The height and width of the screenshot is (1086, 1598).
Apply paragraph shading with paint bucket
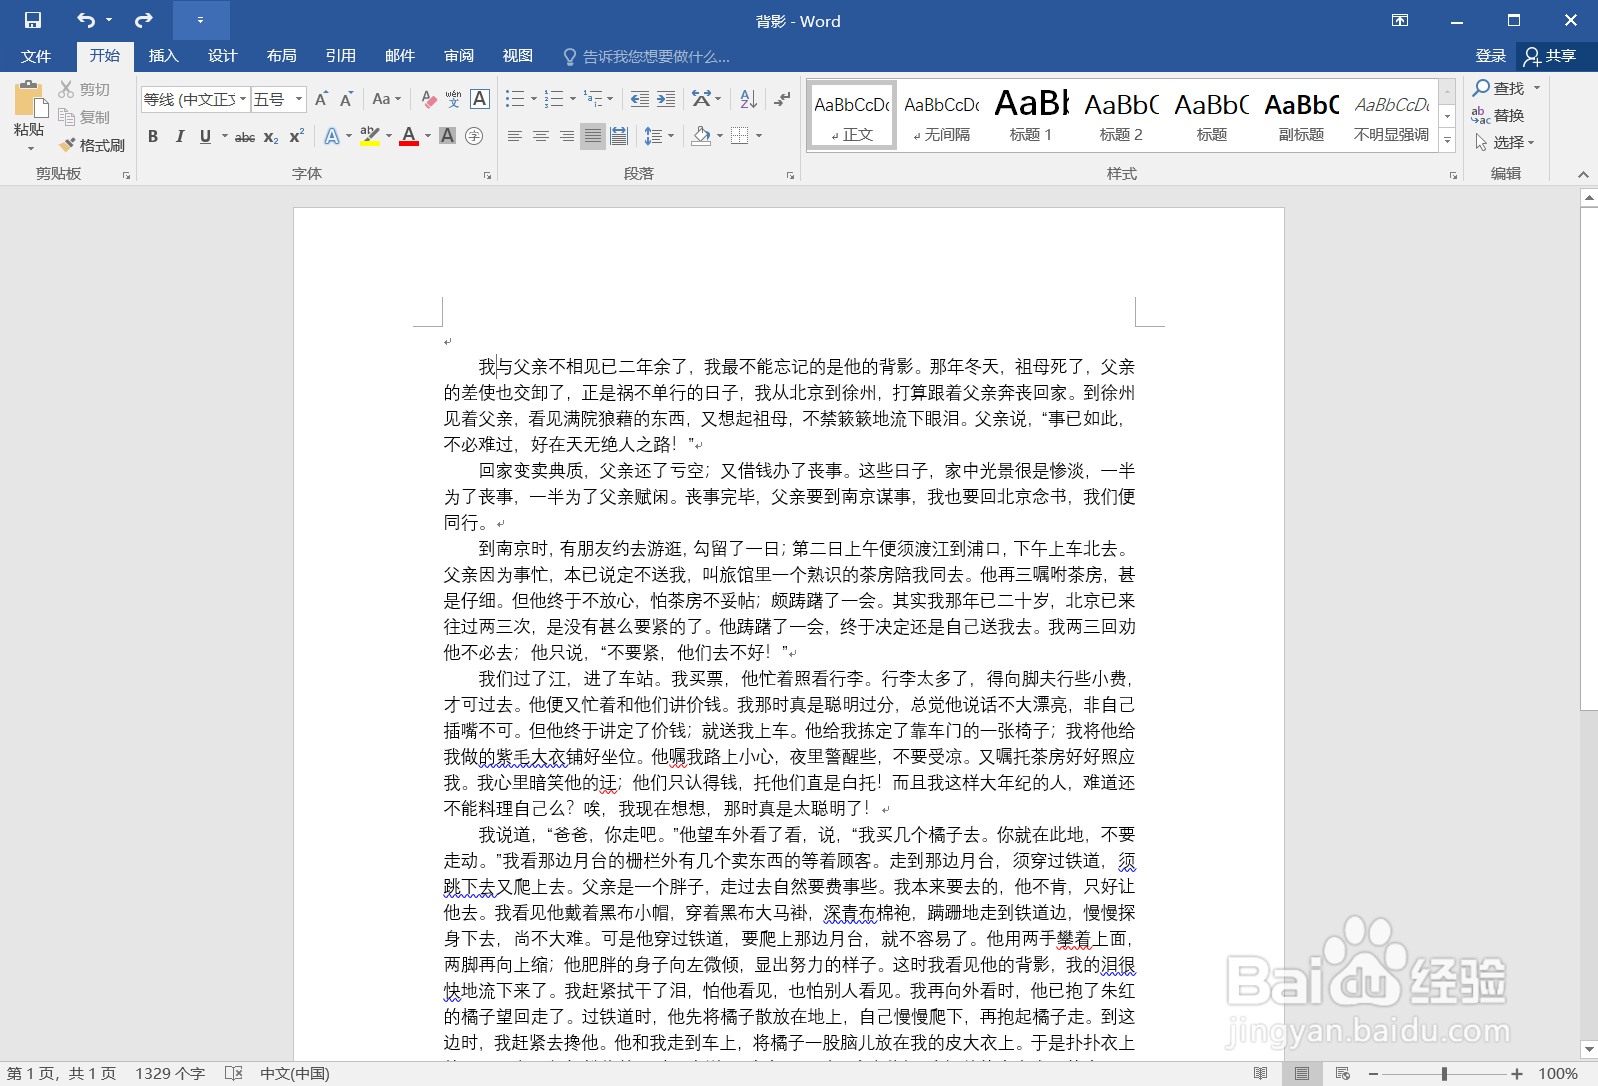[x=702, y=136]
